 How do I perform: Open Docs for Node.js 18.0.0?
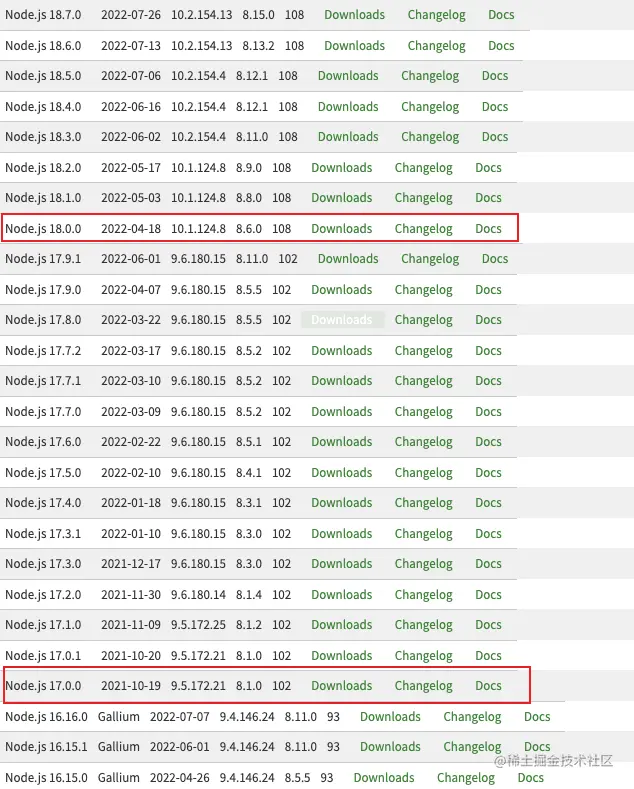point(488,229)
